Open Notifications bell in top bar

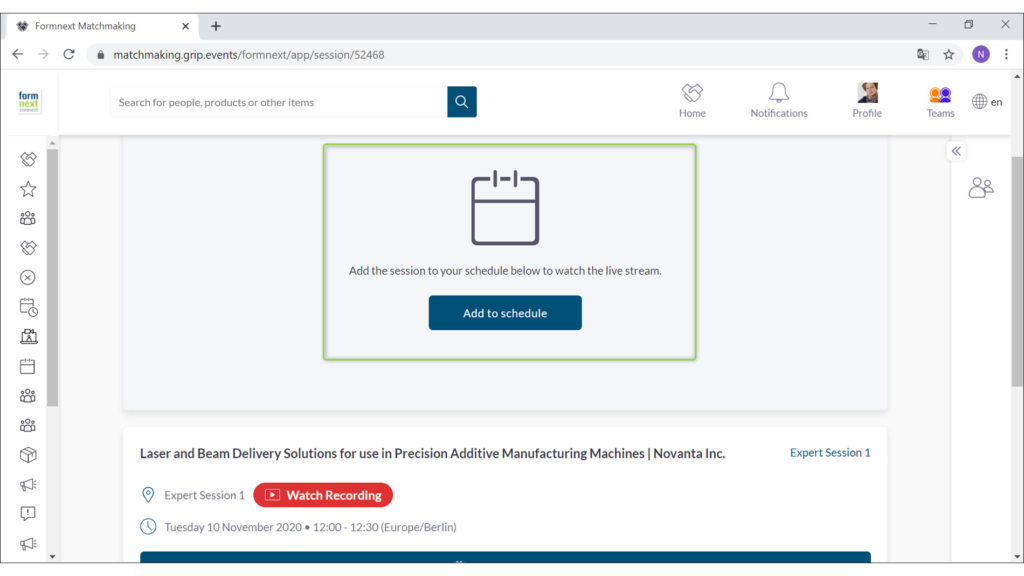coord(778,100)
